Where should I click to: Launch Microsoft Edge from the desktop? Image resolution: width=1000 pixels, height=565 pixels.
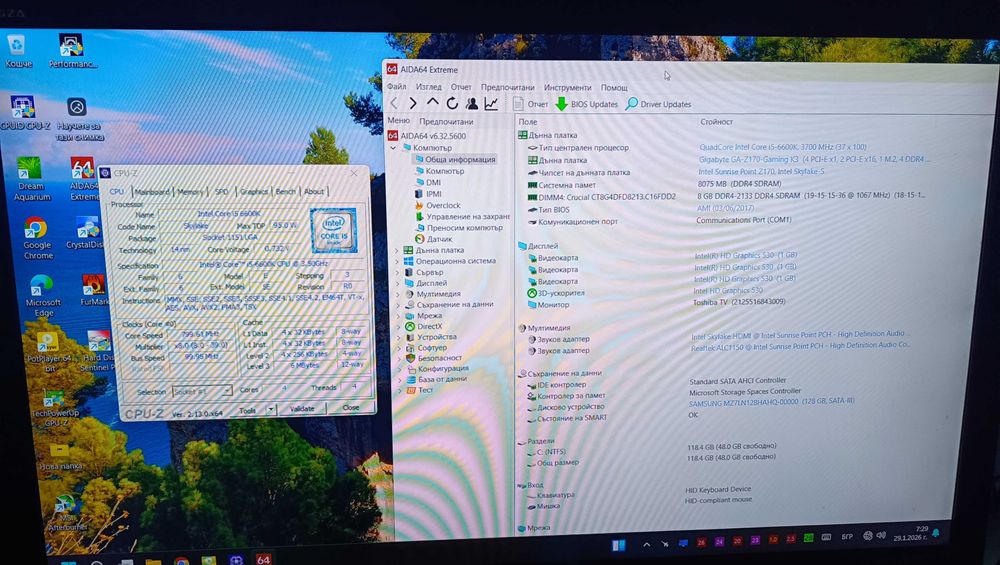point(42,295)
